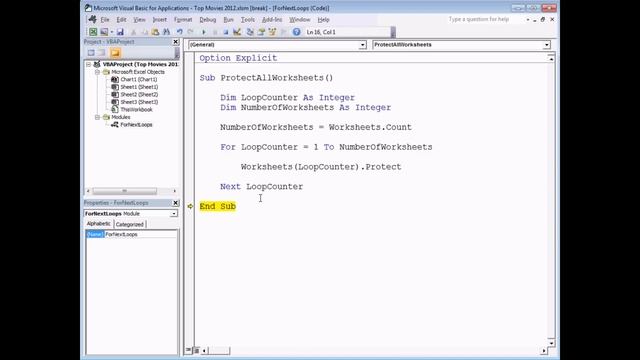640x360 pixels.
Task: Click the highlighted End Sub line
Action: click(218, 206)
